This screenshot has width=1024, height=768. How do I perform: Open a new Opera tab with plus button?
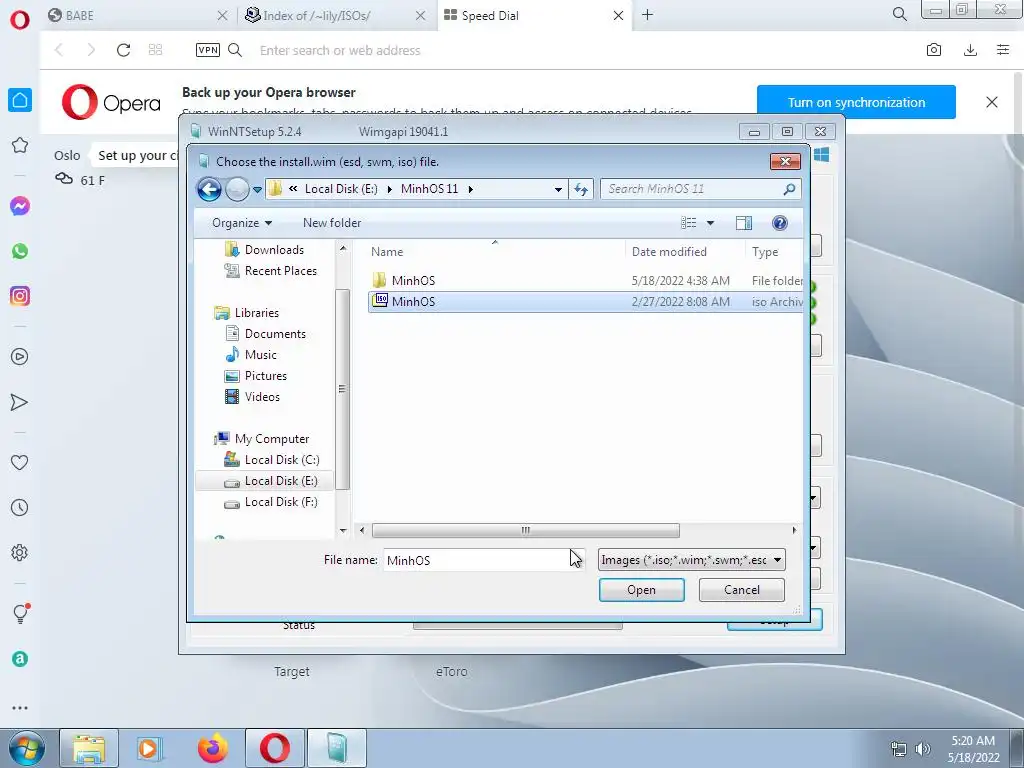(647, 14)
